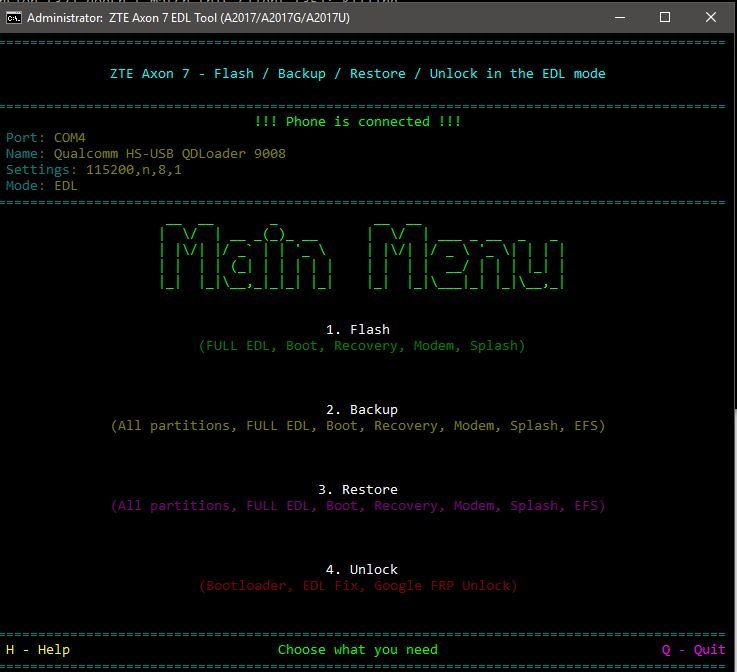Click Flash description '(FULL EDL, Boot, Recovery, Modem, Splash)'
The height and width of the screenshot is (672, 737).
tap(361, 346)
